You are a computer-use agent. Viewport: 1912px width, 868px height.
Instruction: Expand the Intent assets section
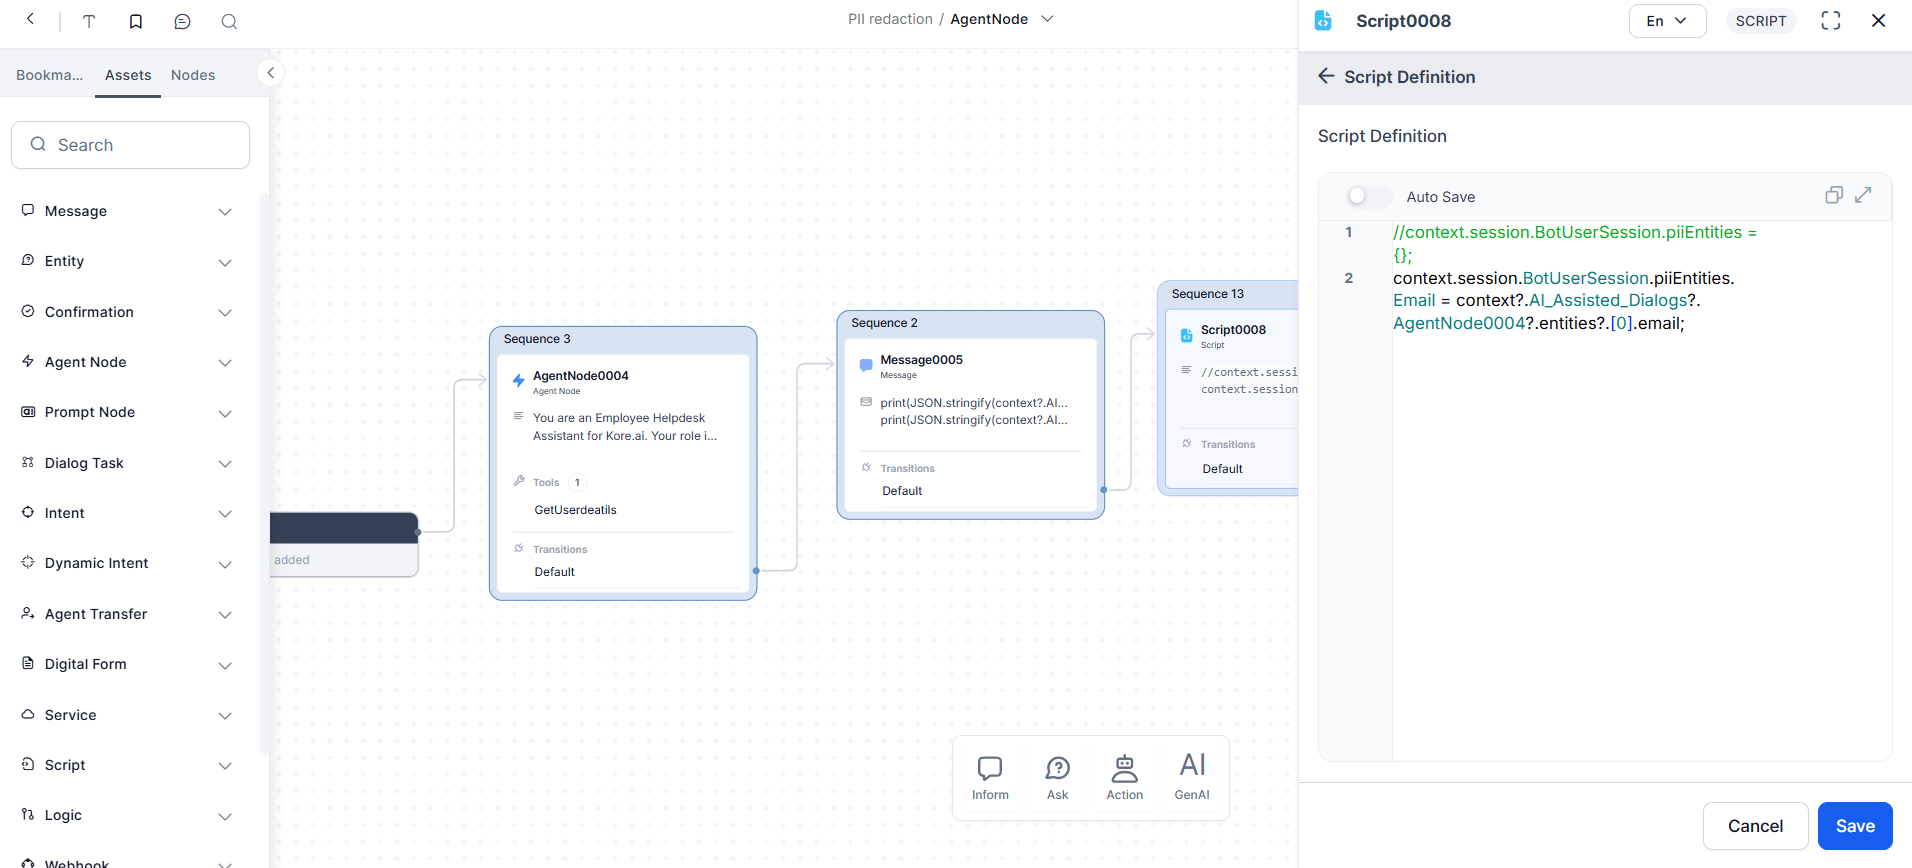[x=225, y=514]
